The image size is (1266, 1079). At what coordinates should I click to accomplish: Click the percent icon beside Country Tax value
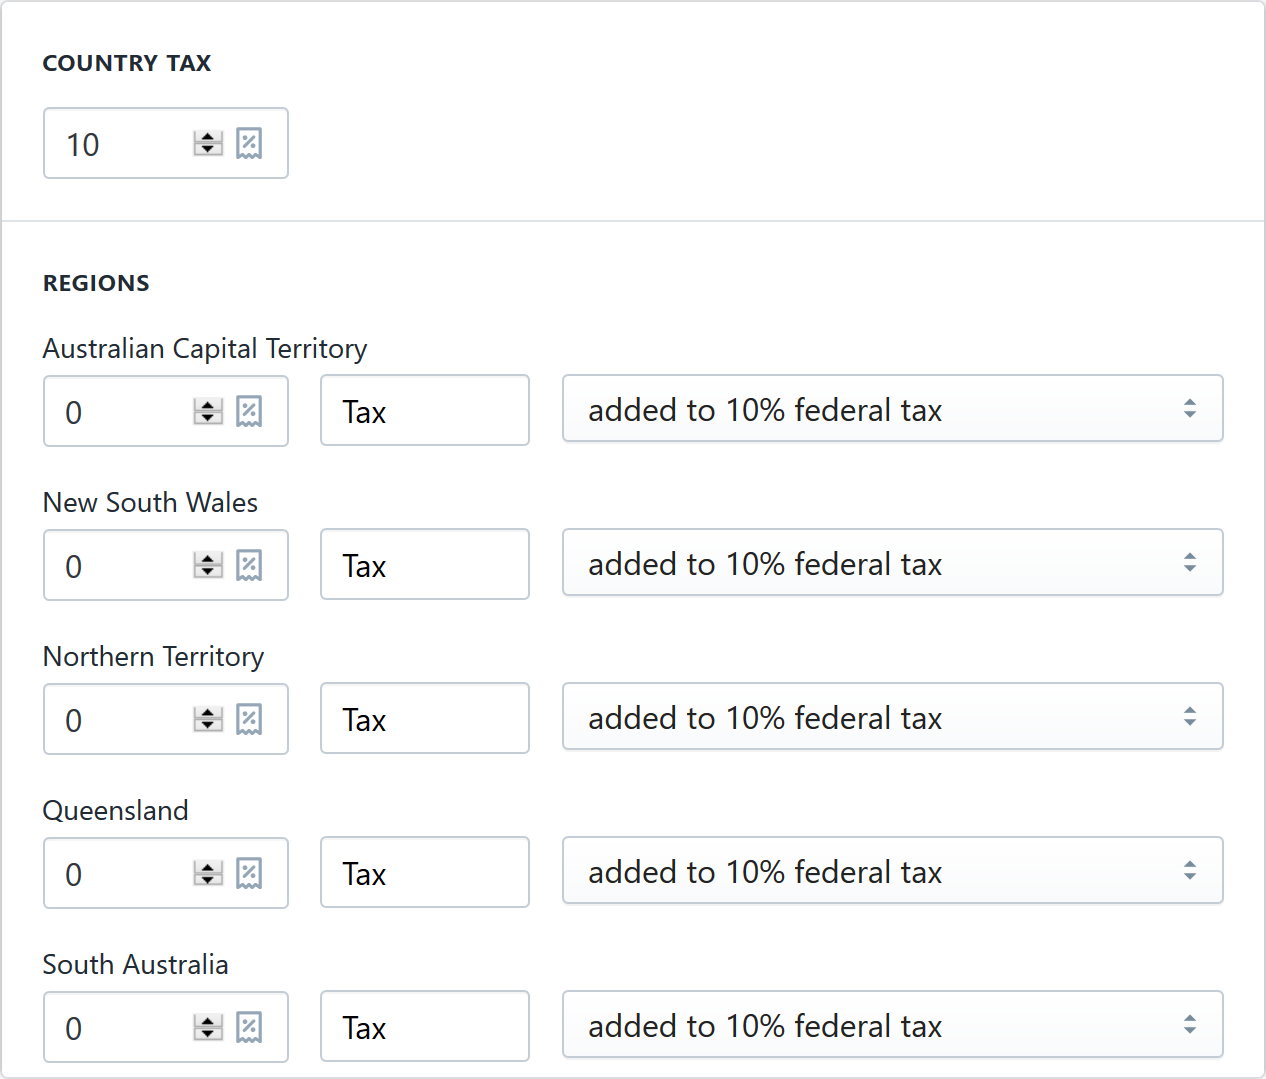(249, 143)
